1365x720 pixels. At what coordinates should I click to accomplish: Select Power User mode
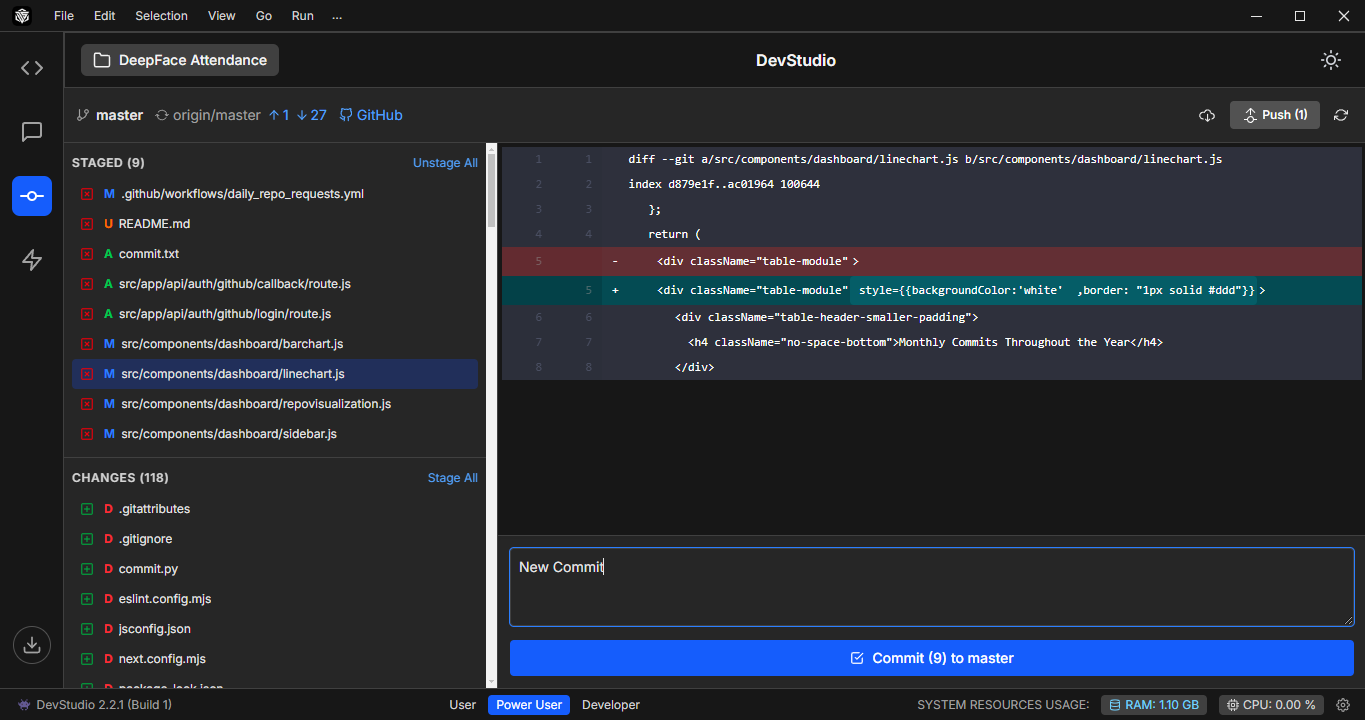coord(529,705)
